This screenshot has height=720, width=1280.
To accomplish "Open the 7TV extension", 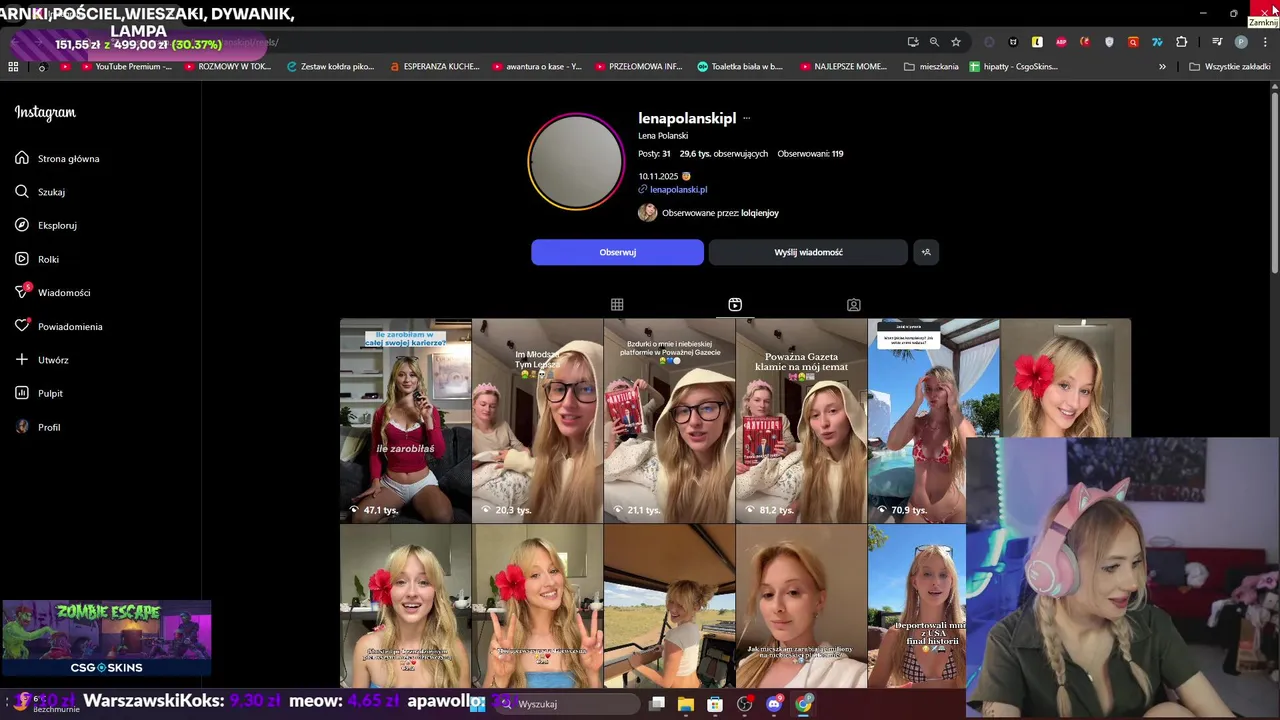I will (1157, 42).
